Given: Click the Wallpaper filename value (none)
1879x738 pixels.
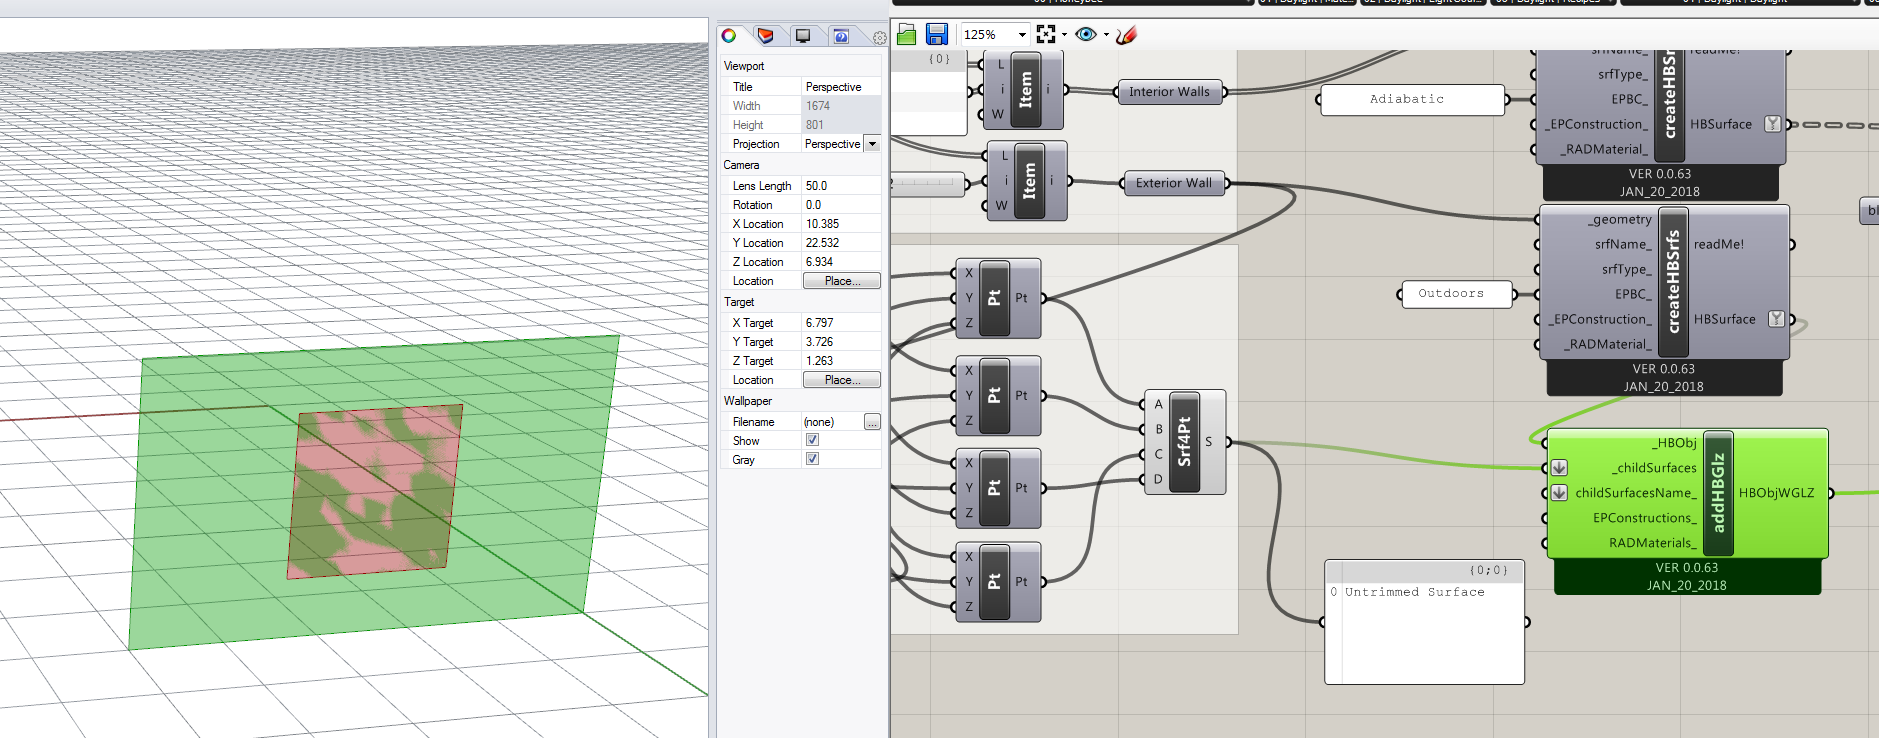Looking at the screenshot, I should (832, 422).
